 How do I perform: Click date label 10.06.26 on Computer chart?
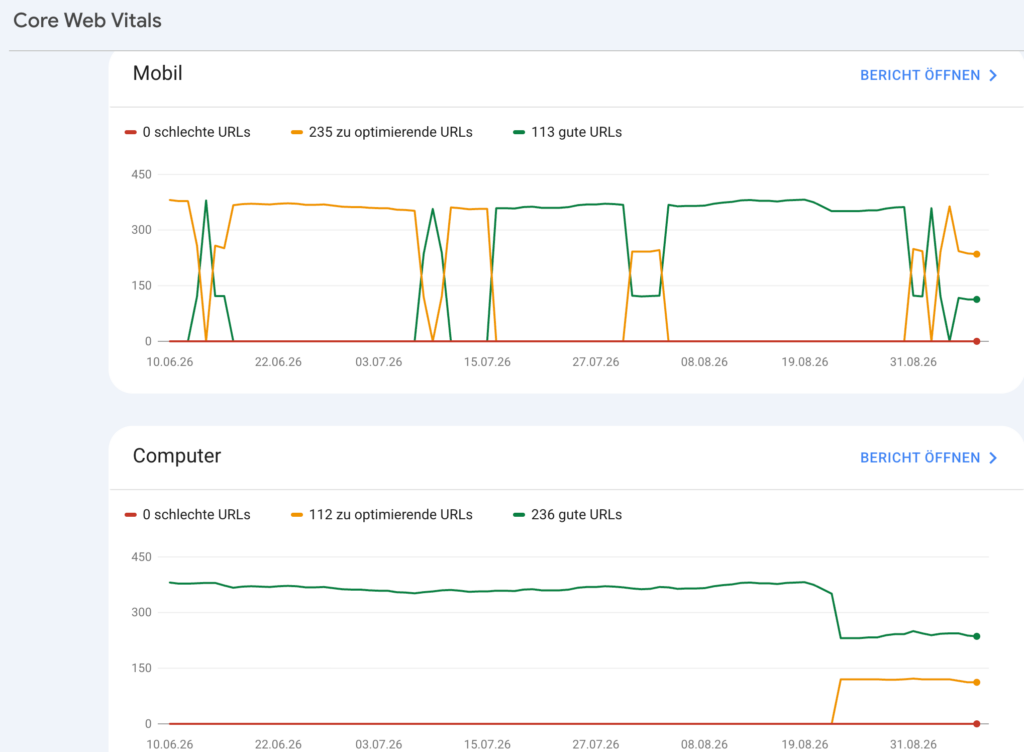click(x=170, y=744)
